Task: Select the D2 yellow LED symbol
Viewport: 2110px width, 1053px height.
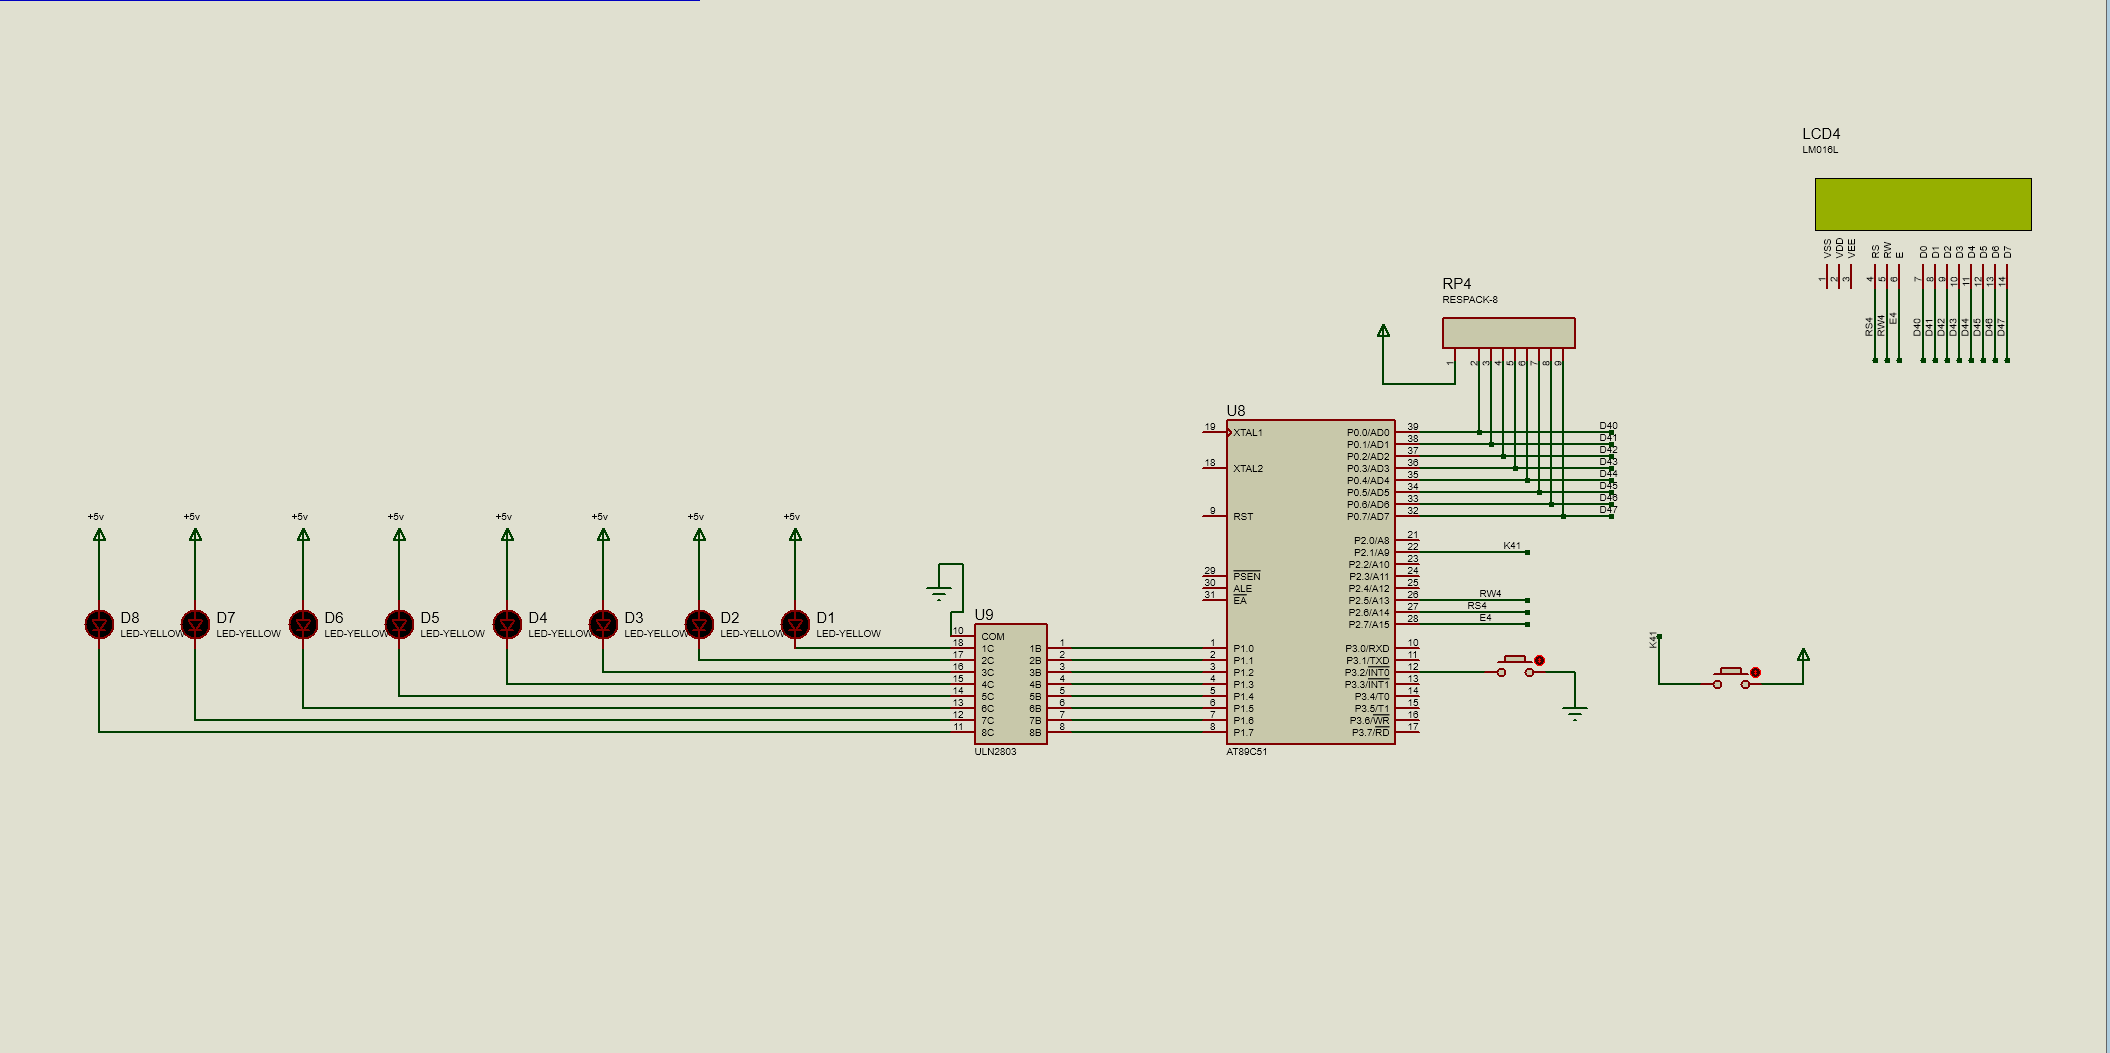Action: (x=699, y=625)
